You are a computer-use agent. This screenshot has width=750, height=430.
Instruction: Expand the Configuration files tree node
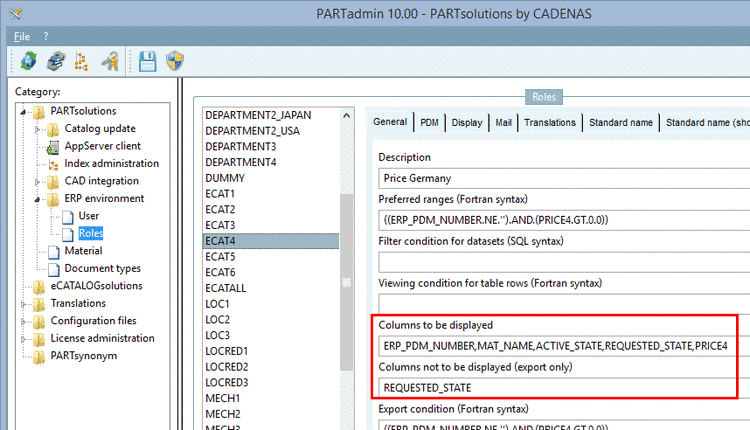coord(23,321)
